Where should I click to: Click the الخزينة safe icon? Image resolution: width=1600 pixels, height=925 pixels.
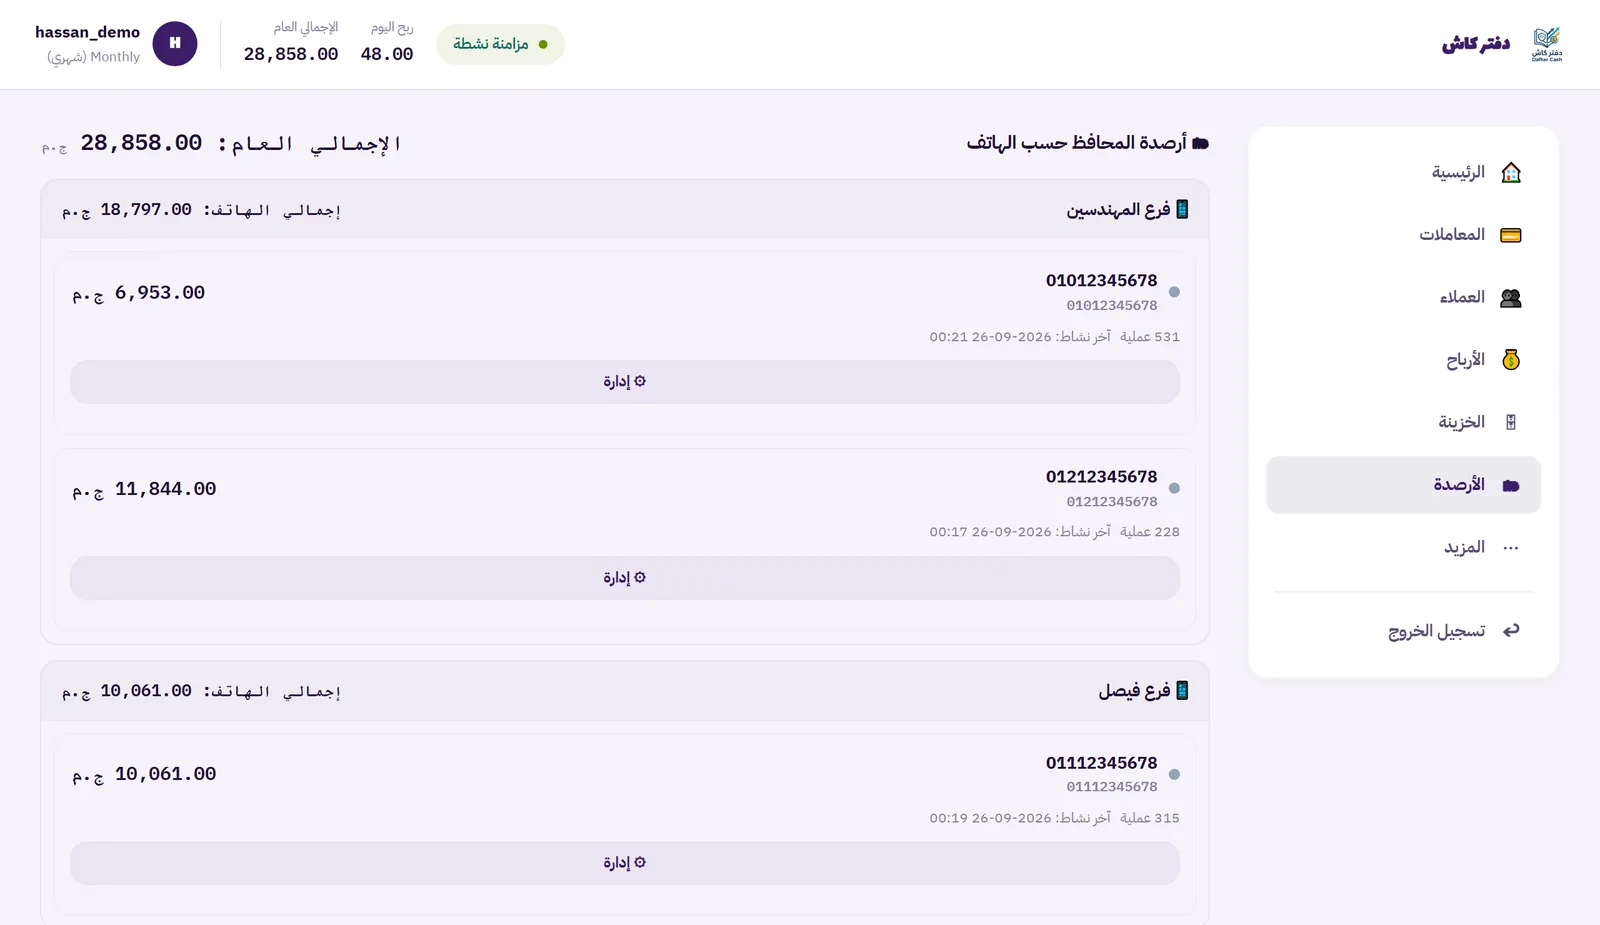tap(1511, 422)
